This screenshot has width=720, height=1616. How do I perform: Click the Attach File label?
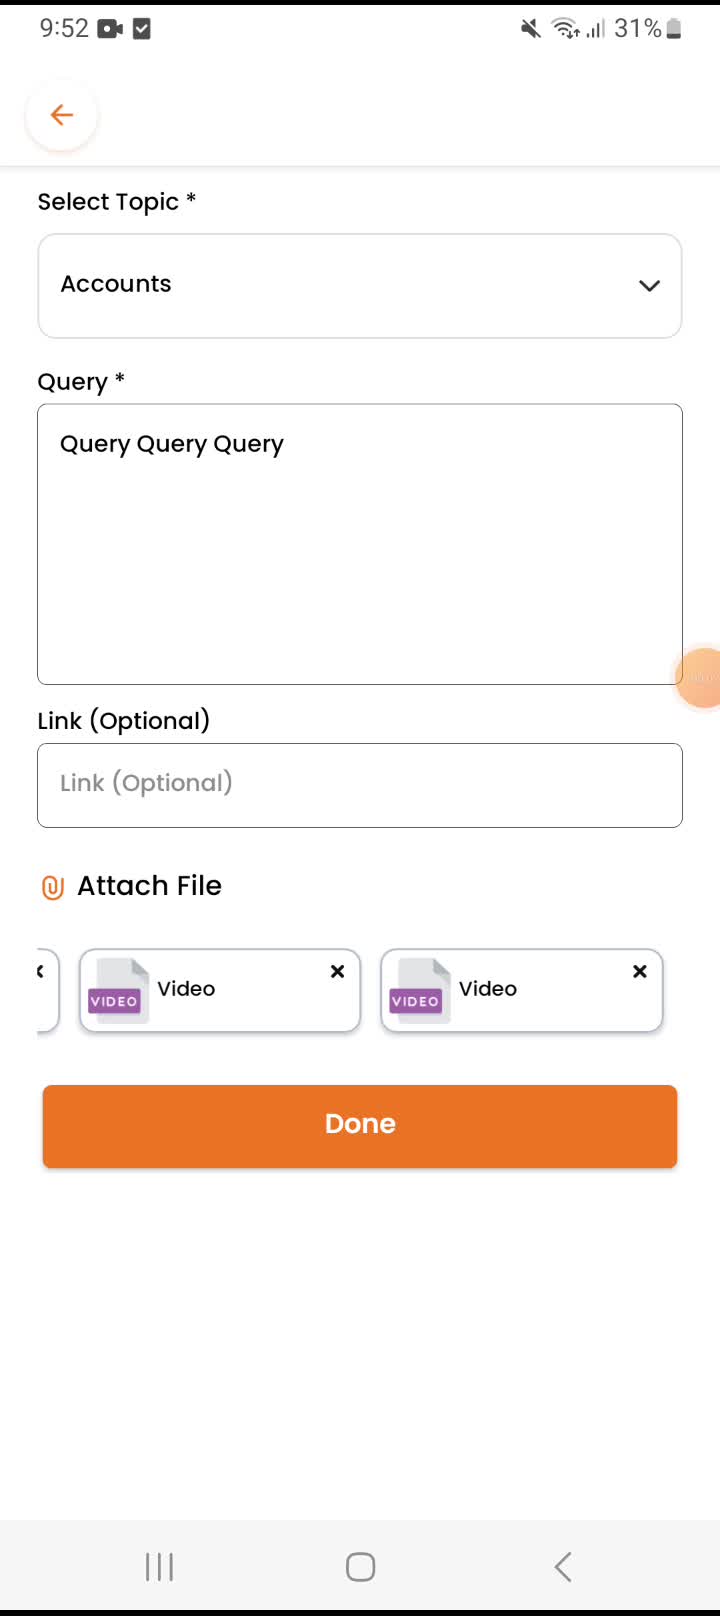150,886
